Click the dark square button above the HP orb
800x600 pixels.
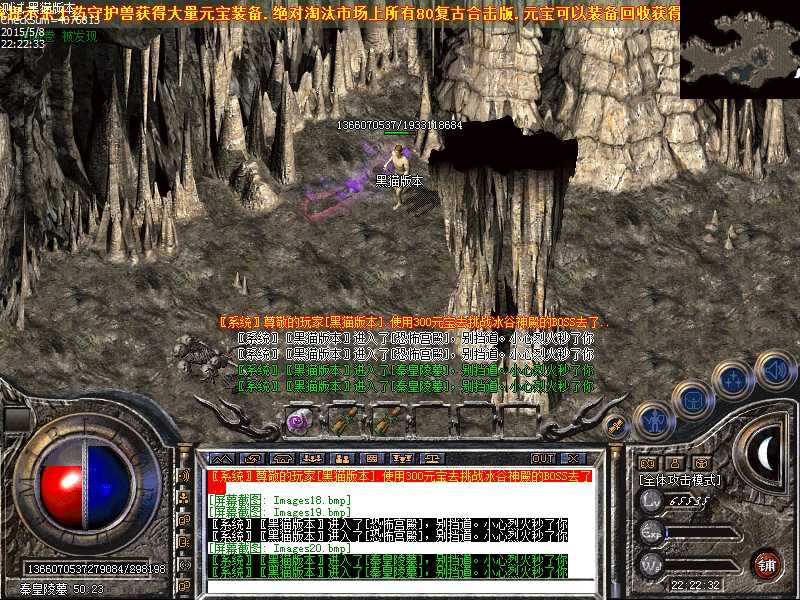[18, 419]
